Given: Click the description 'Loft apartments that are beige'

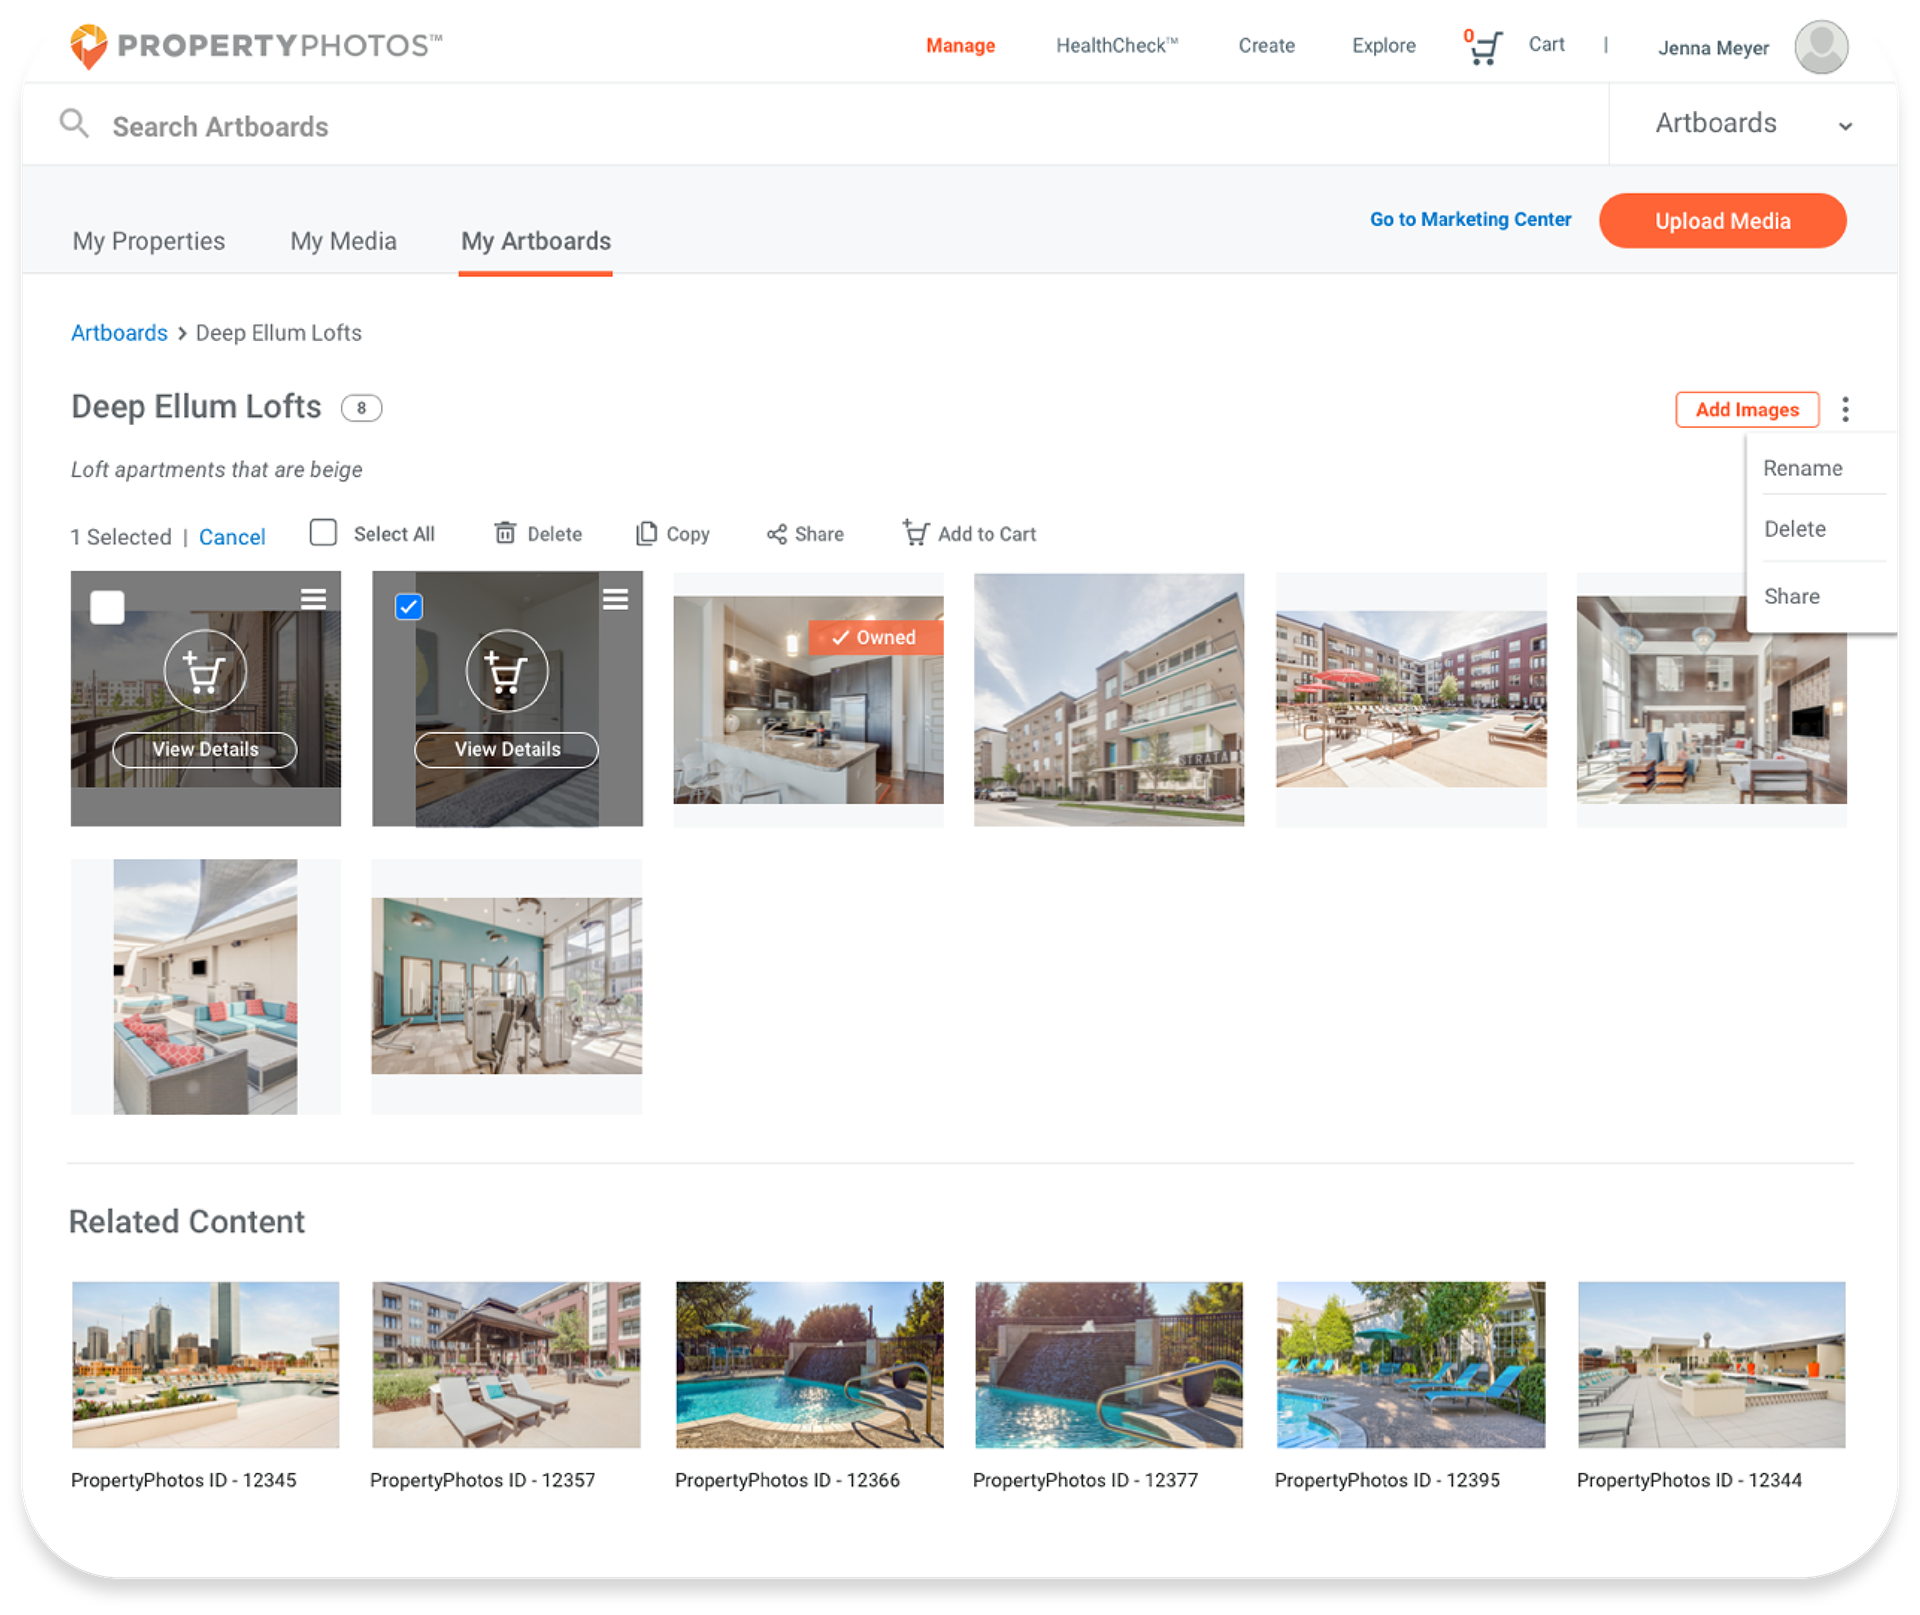Looking at the screenshot, I should tap(216, 469).
